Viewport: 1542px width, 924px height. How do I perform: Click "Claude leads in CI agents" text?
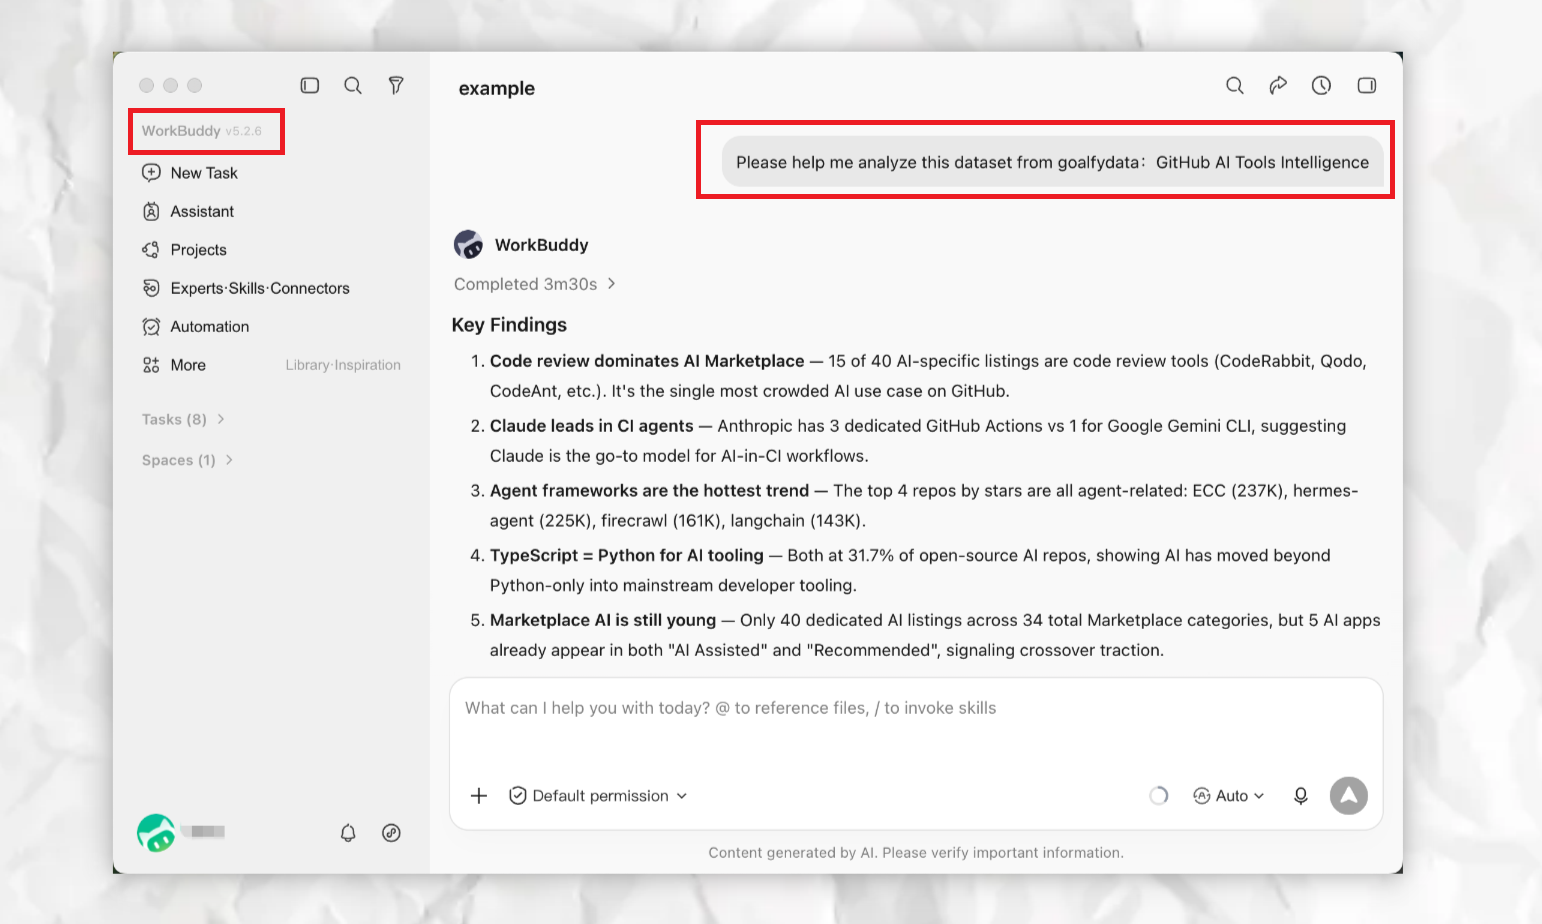(x=592, y=426)
